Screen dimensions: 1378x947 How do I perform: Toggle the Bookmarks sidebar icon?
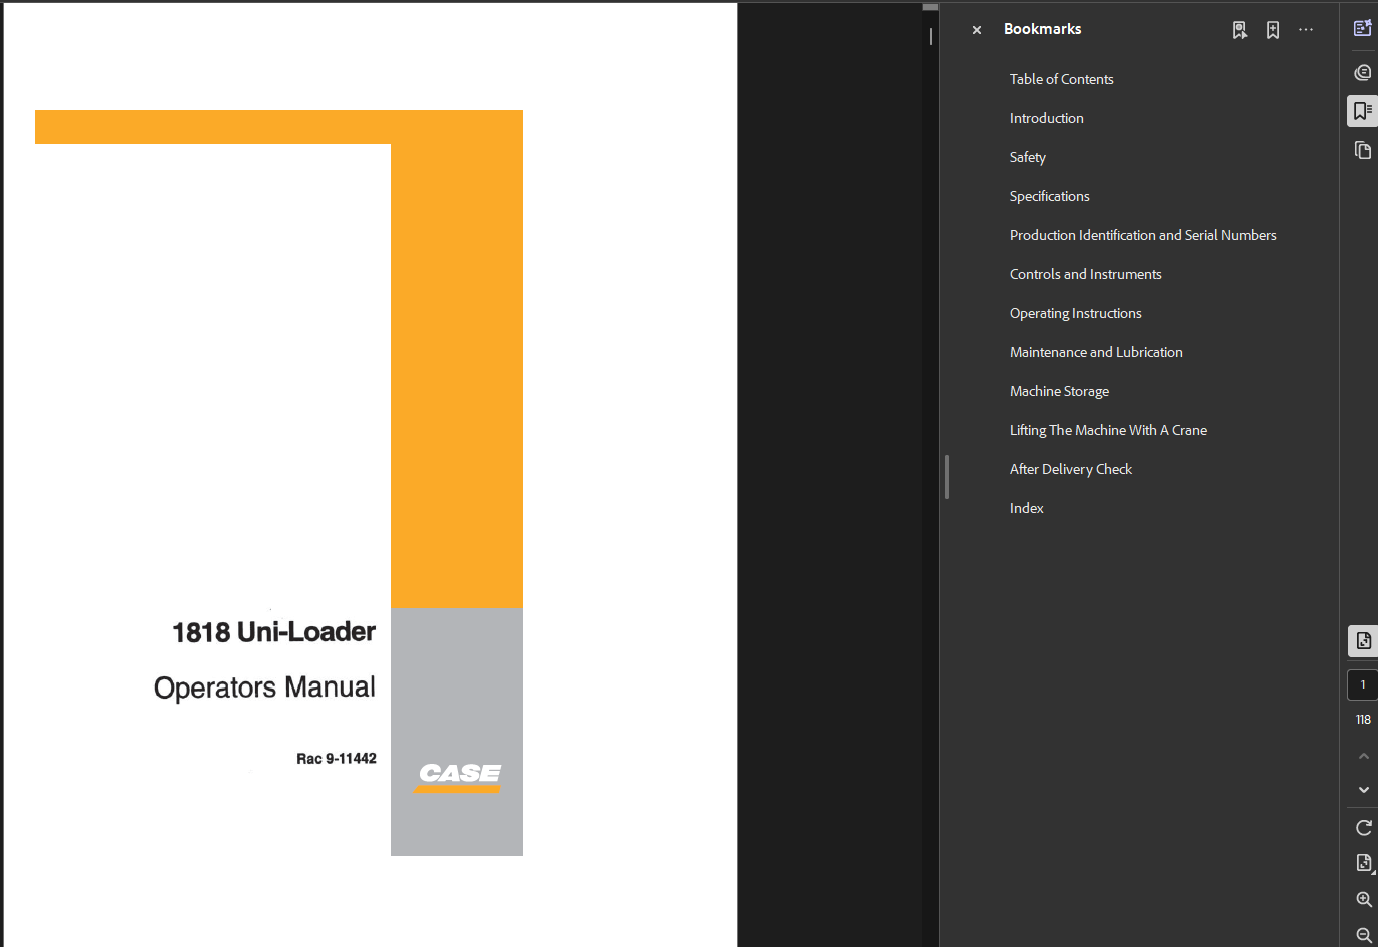[x=1362, y=111]
